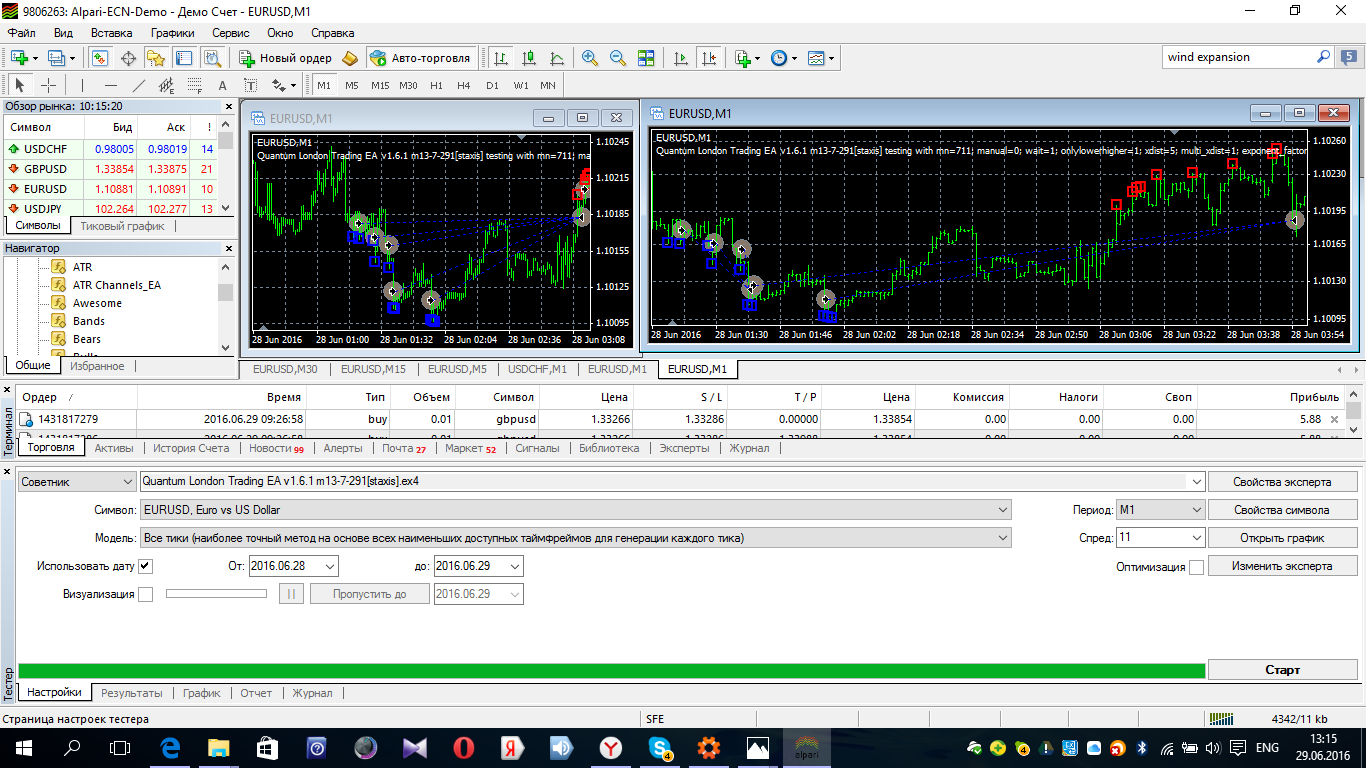Switch to the Результаты tab

click(x=132, y=692)
